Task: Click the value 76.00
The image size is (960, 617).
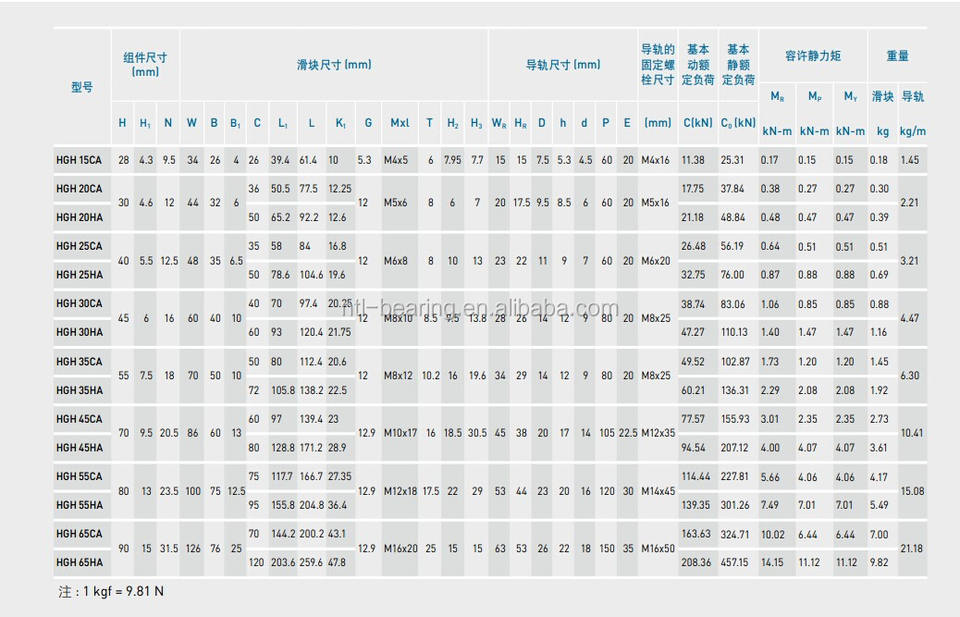Action: [x=732, y=275]
